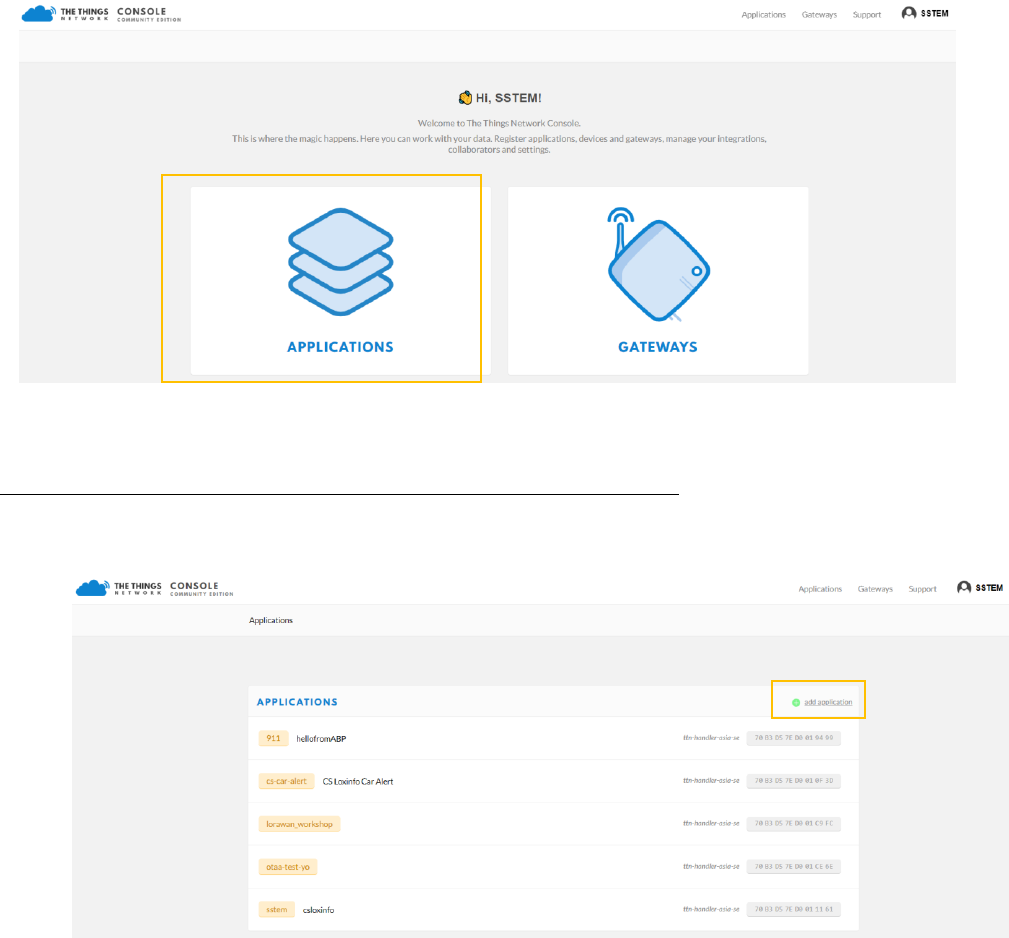This screenshot has width=1009, height=938.
Task: Click the waving hand emoji beside Hi, SSTEM!
Action: (465, 98)
